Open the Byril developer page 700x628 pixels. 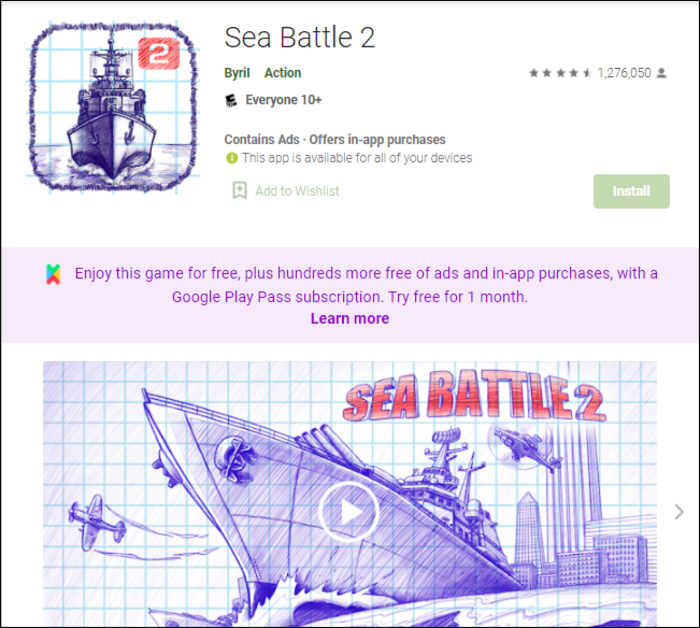(237, 73)
